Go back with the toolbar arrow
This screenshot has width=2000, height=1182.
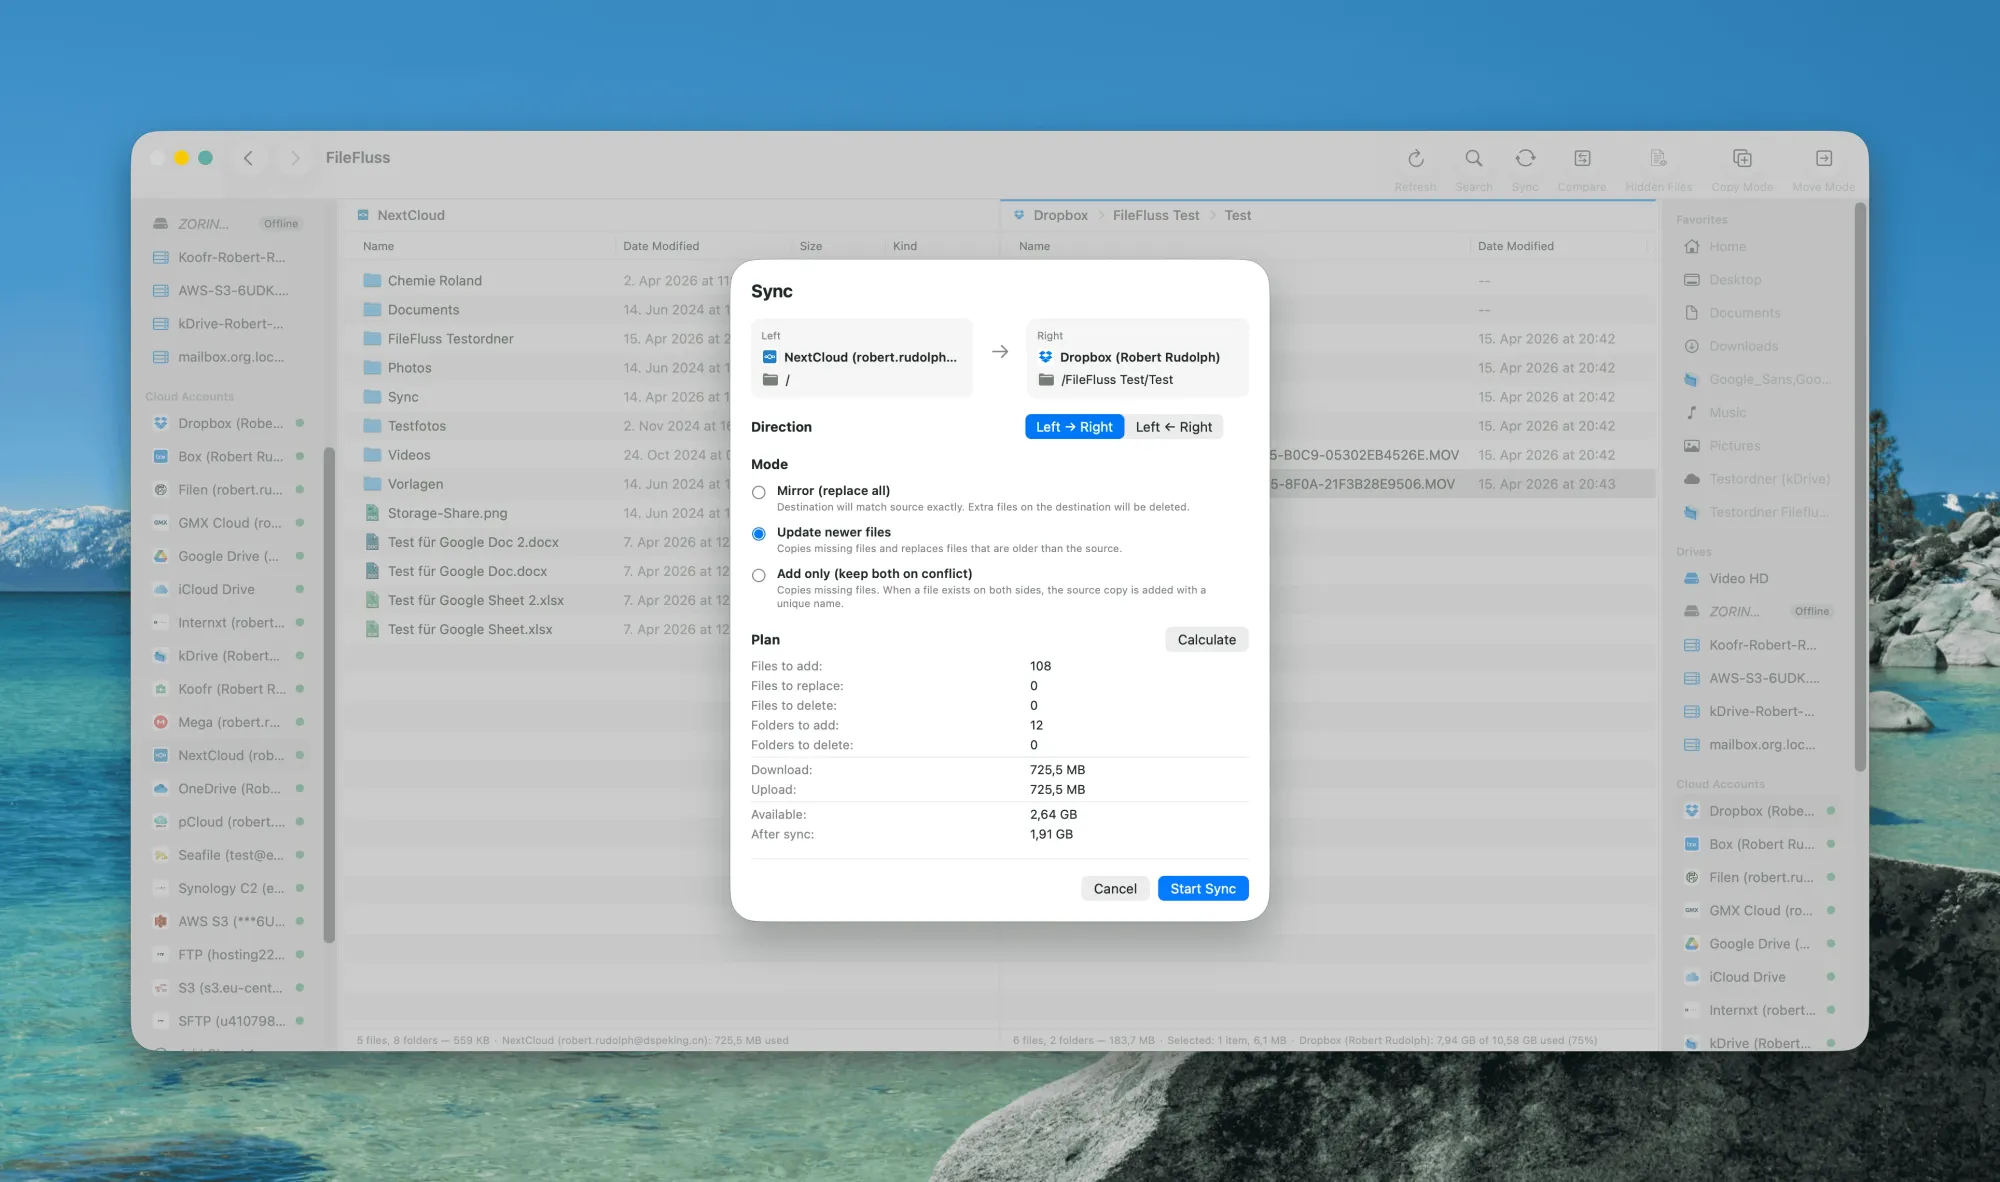click(248, 158)
